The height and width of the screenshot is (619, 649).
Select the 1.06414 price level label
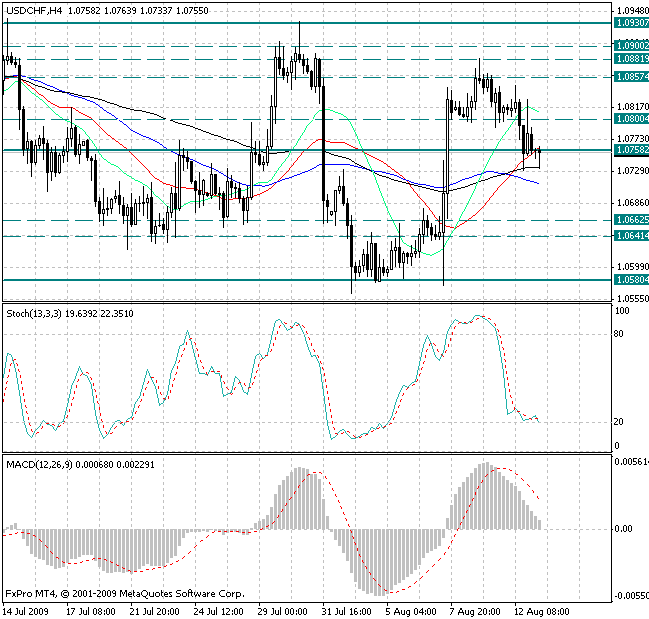pos(630,236)
